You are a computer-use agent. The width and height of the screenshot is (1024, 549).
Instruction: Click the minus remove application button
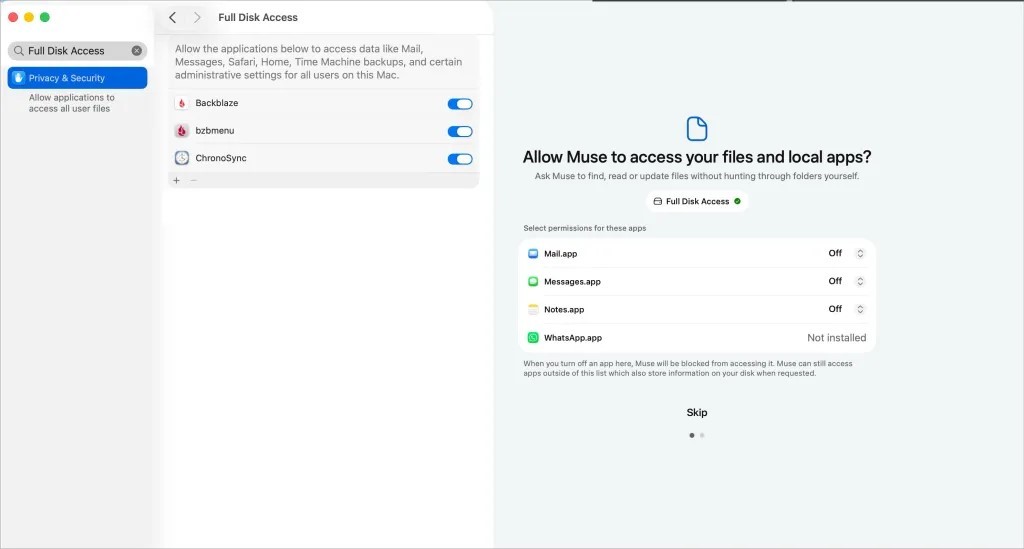193,180
